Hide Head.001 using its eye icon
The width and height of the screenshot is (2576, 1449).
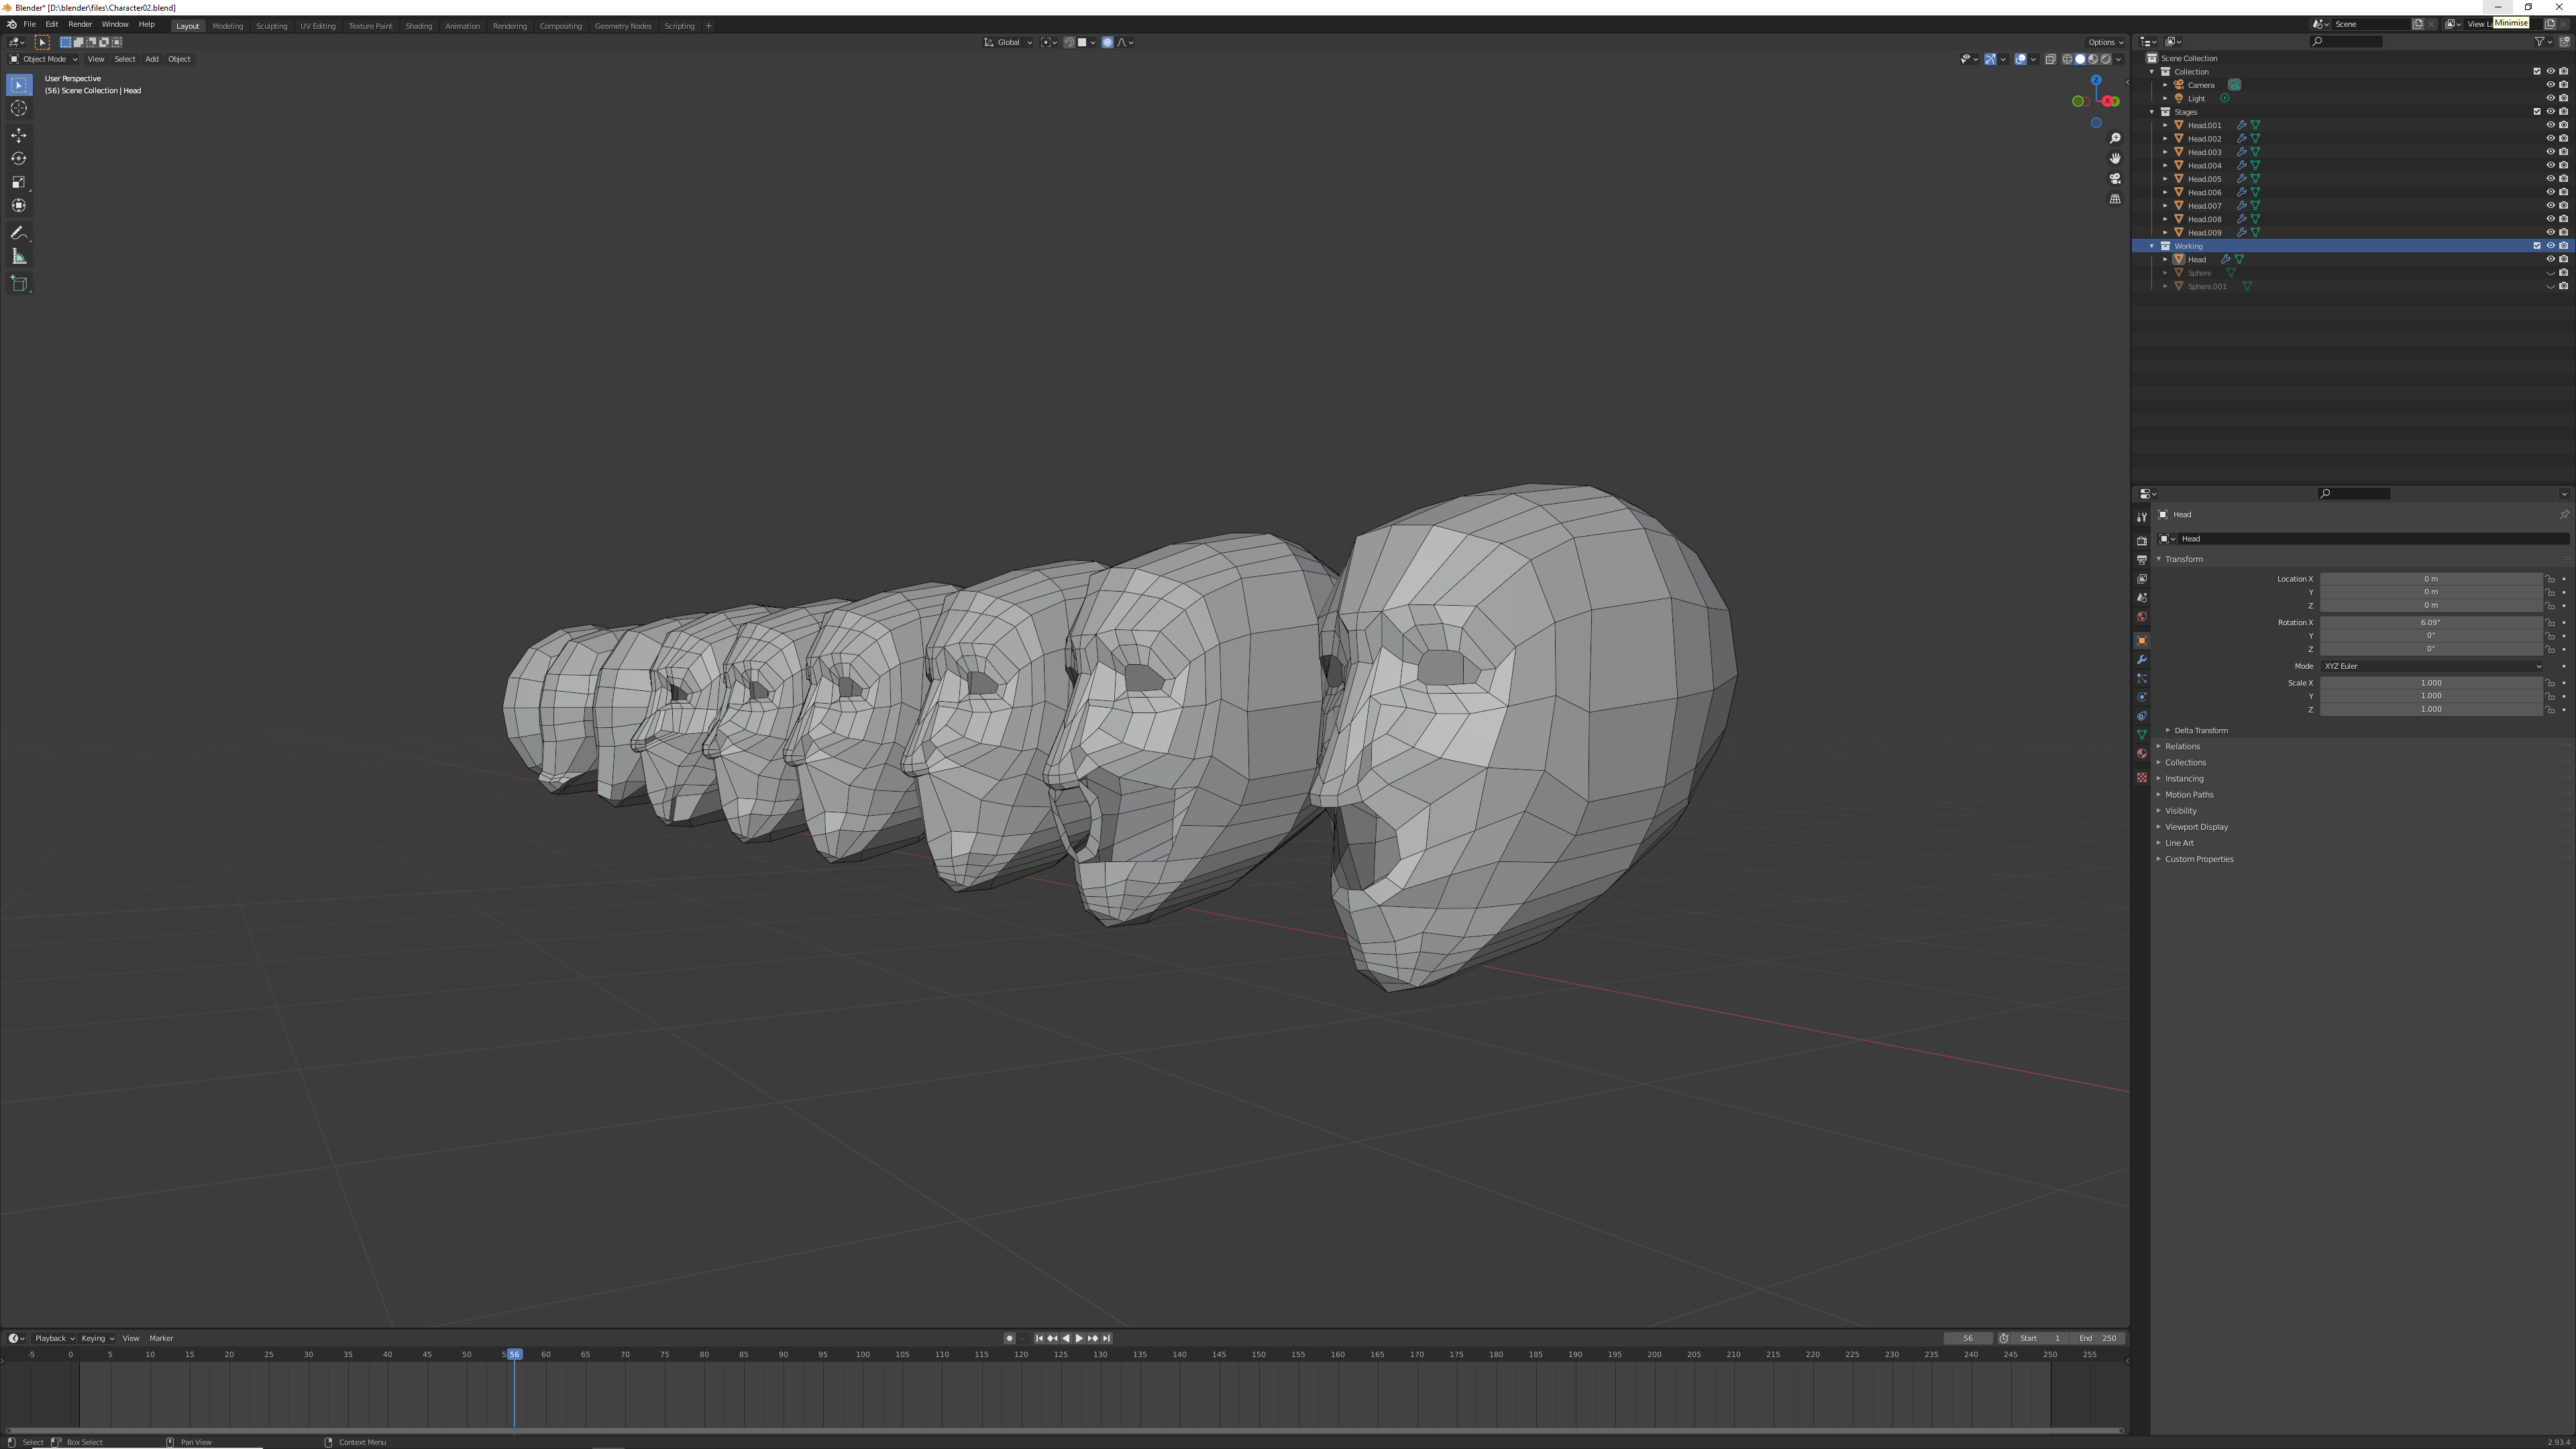pyautogui.click(x=2550, y=125)
